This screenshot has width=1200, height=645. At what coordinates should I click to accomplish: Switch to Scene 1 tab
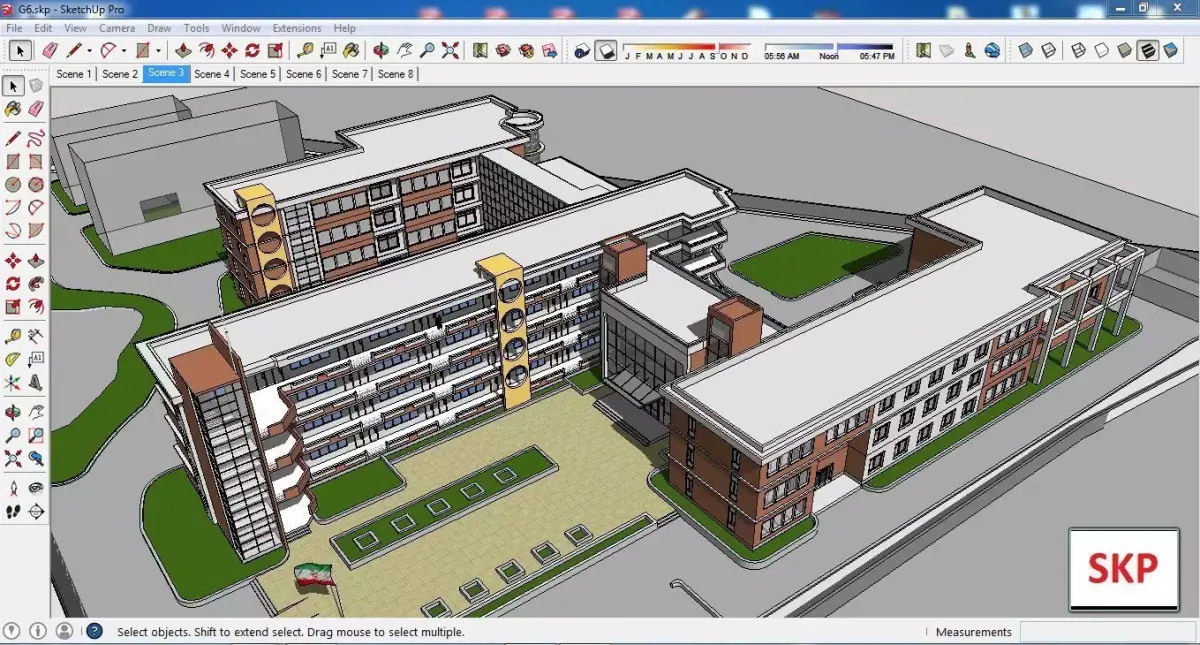[x=74, y=73]
